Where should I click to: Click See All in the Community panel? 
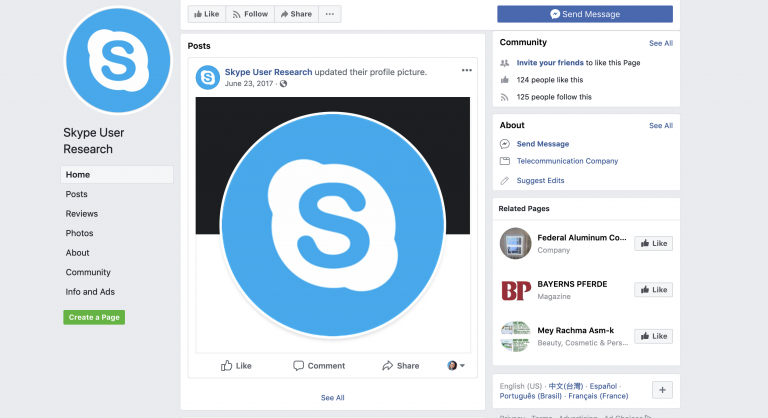pyautogui.click(x=661, y=43)
